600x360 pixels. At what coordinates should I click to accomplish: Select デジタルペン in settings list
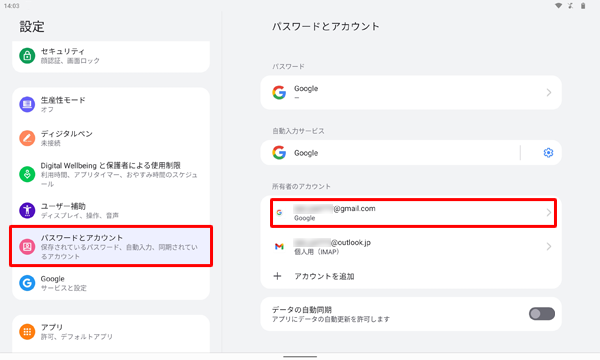tap(111, 138)
